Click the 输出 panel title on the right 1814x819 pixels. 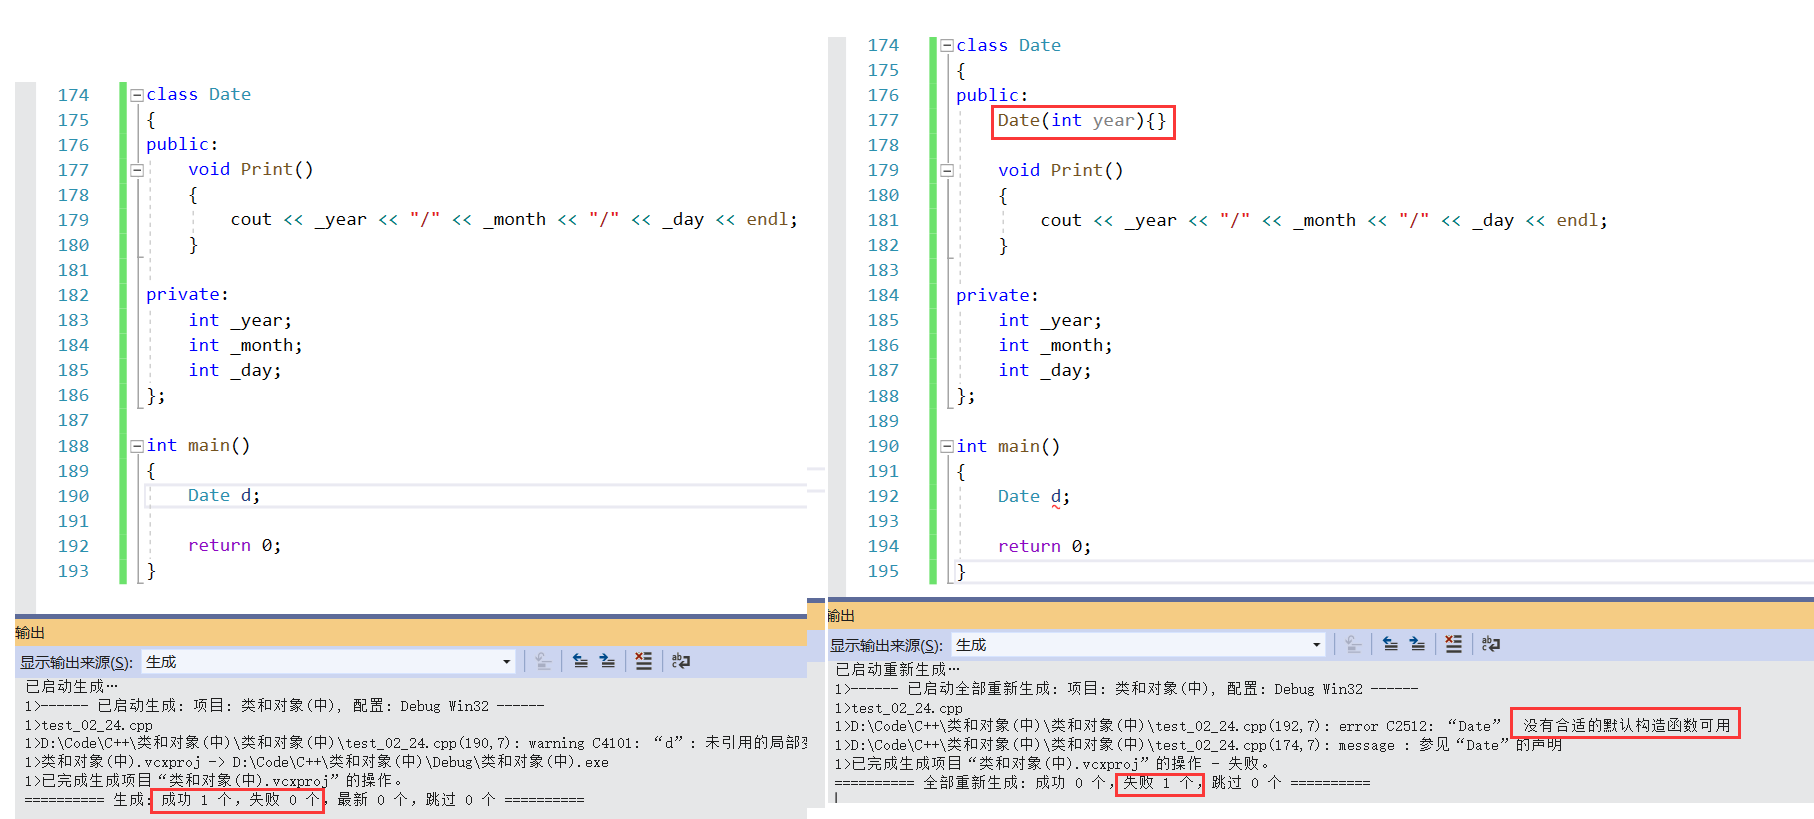click(841, 615)
